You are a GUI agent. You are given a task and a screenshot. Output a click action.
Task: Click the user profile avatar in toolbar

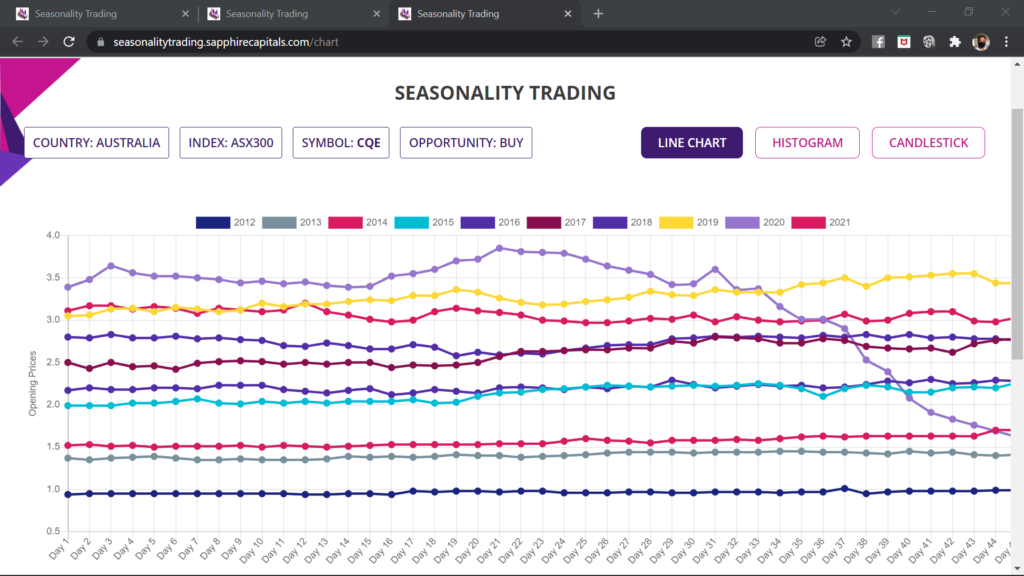tap(981, 42)
